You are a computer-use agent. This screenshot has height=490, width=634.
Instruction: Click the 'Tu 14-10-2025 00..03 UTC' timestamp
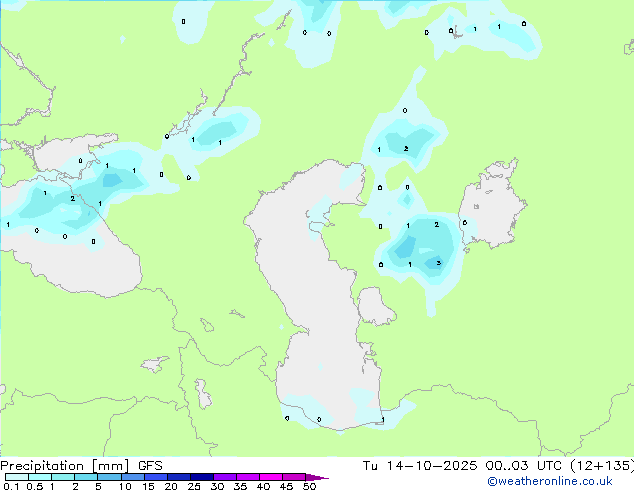point(462,466)
